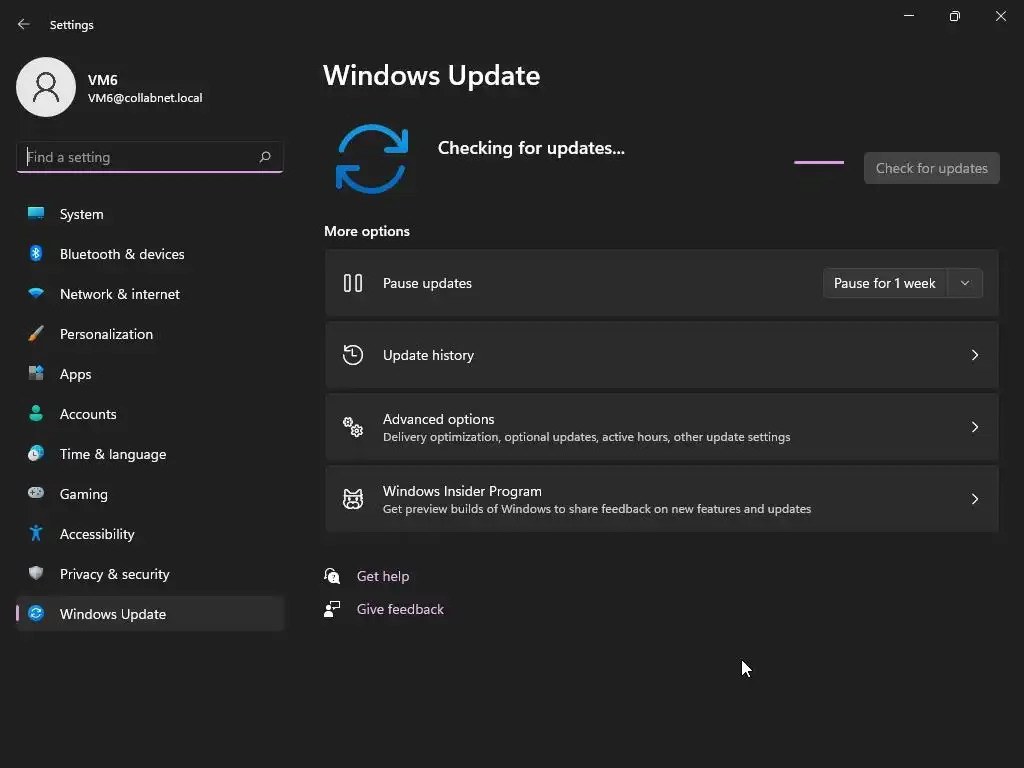Restore down the Settings window

click(954, 16)
